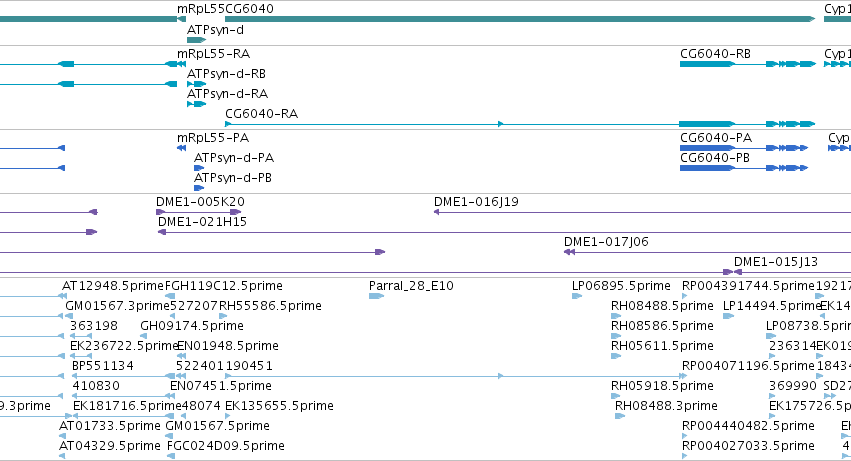
Task: Open the DME1-005K20 BAC clone
Action: (x=199, y=212)
